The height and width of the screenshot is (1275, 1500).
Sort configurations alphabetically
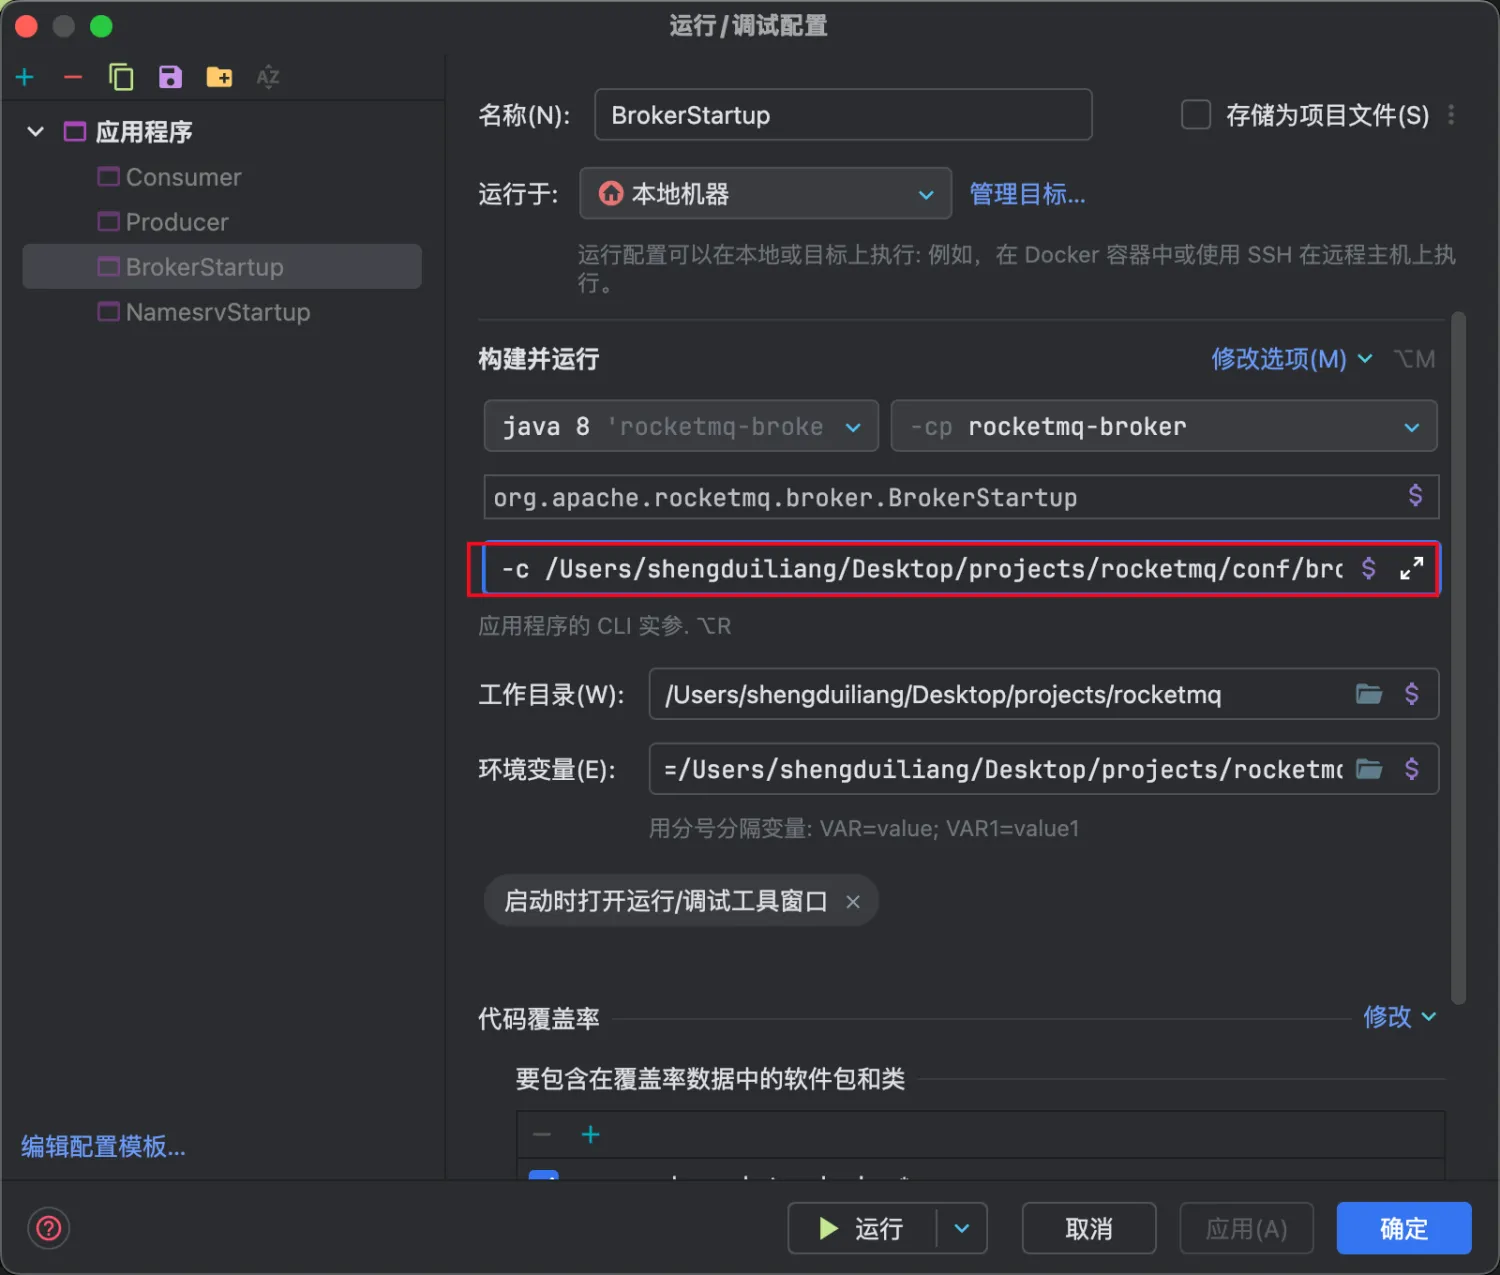[x=267, y=77]
